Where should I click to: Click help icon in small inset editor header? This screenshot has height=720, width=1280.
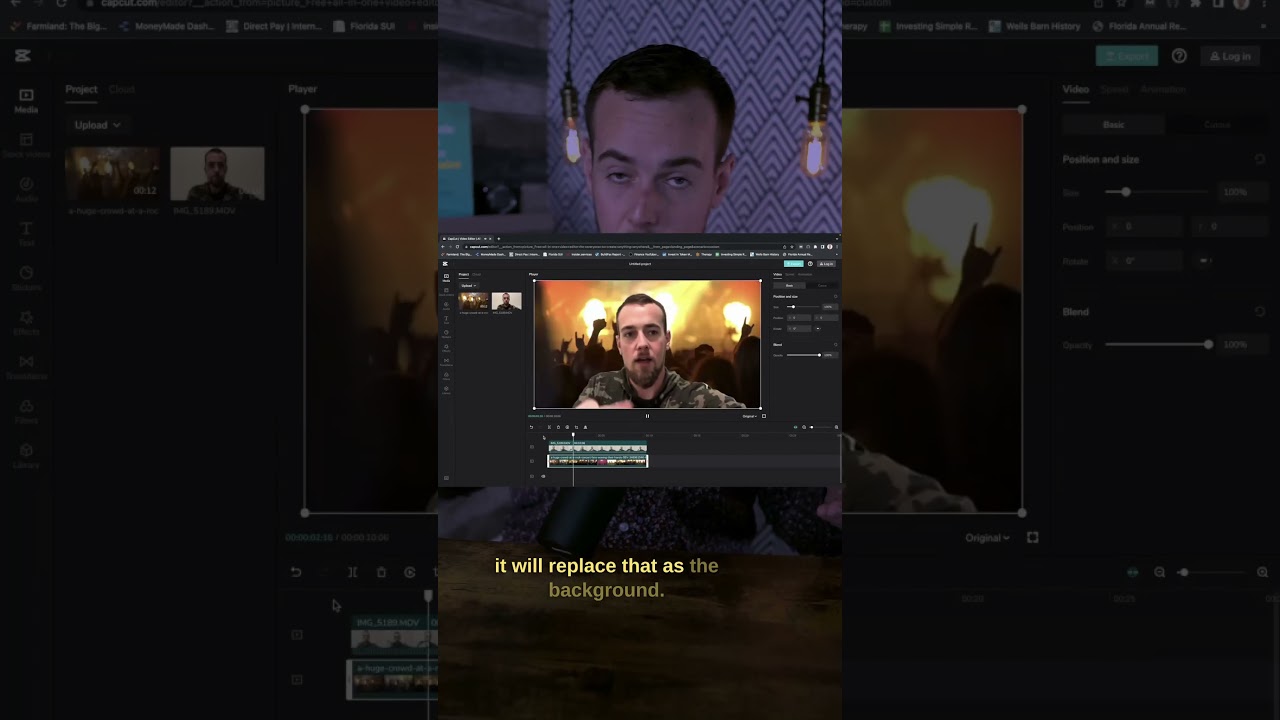click(x=810, y=264)
